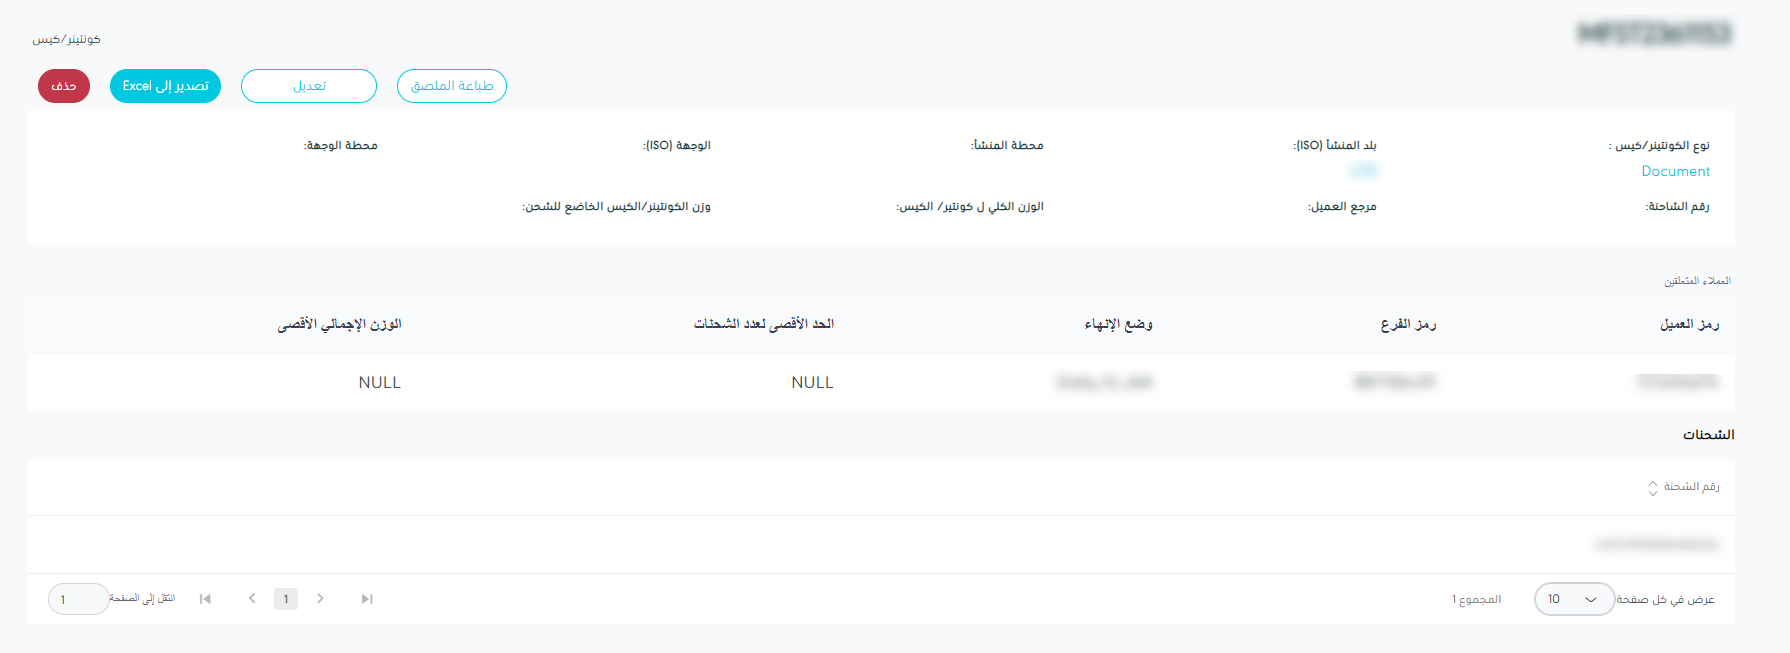
Task: Click the left-pointing skip-to-end pagination arrow
Action: (205, 599)
